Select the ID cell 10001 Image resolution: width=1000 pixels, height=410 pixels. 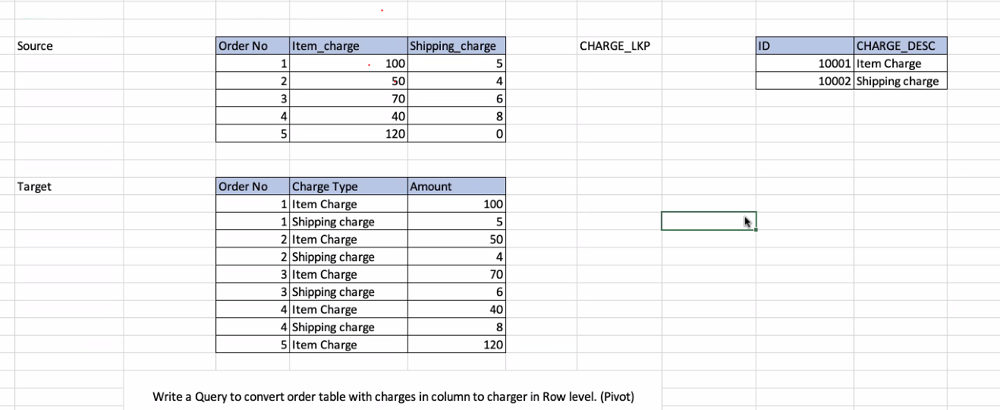(805, 64)
